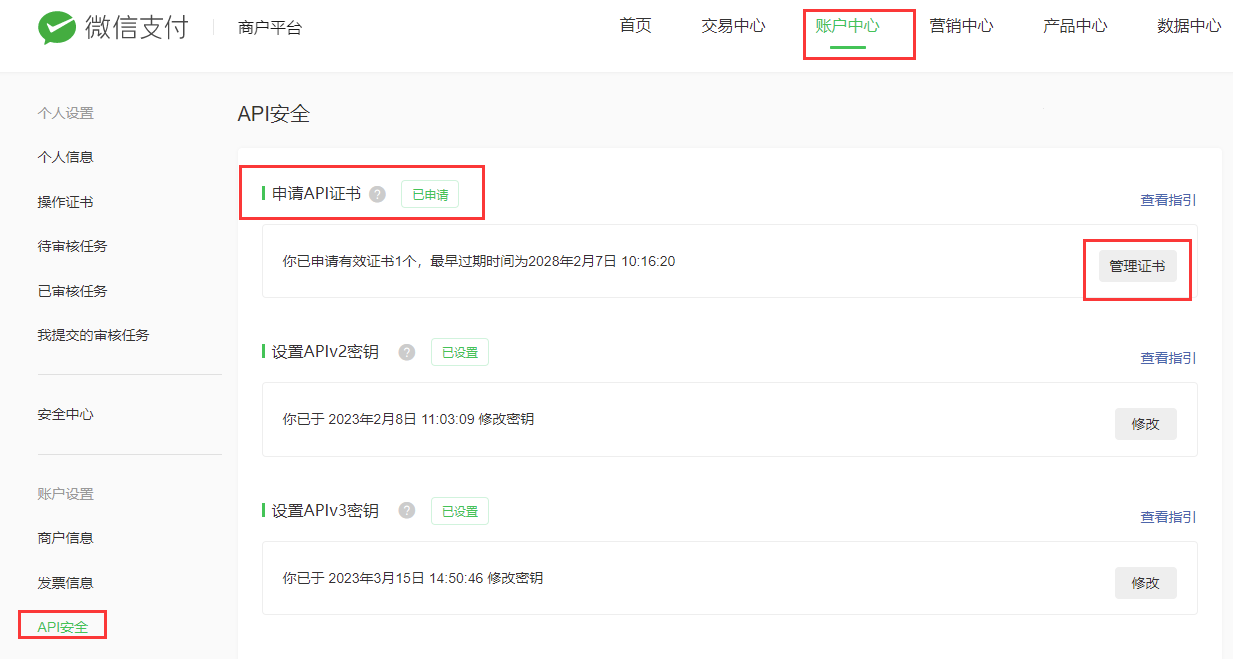
Task: Select 个人信息 in the sidebar
Action: point(65,157)
